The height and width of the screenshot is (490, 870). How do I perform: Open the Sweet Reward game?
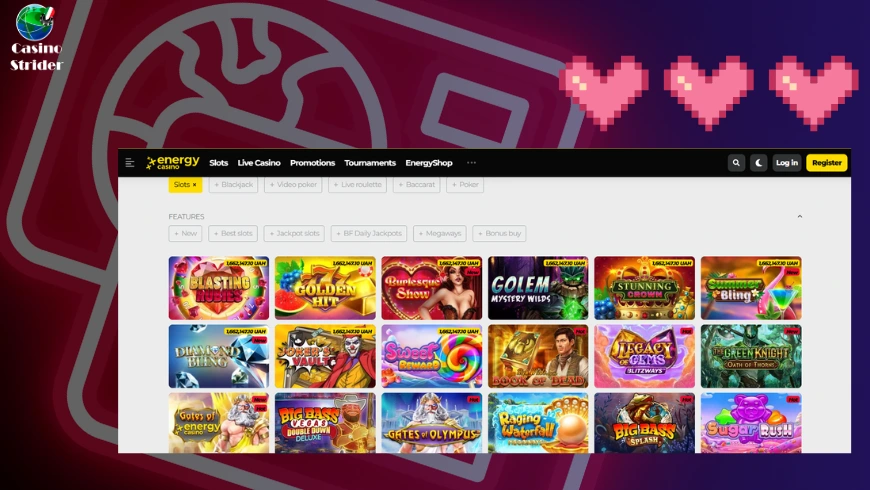tap(432, 356)
